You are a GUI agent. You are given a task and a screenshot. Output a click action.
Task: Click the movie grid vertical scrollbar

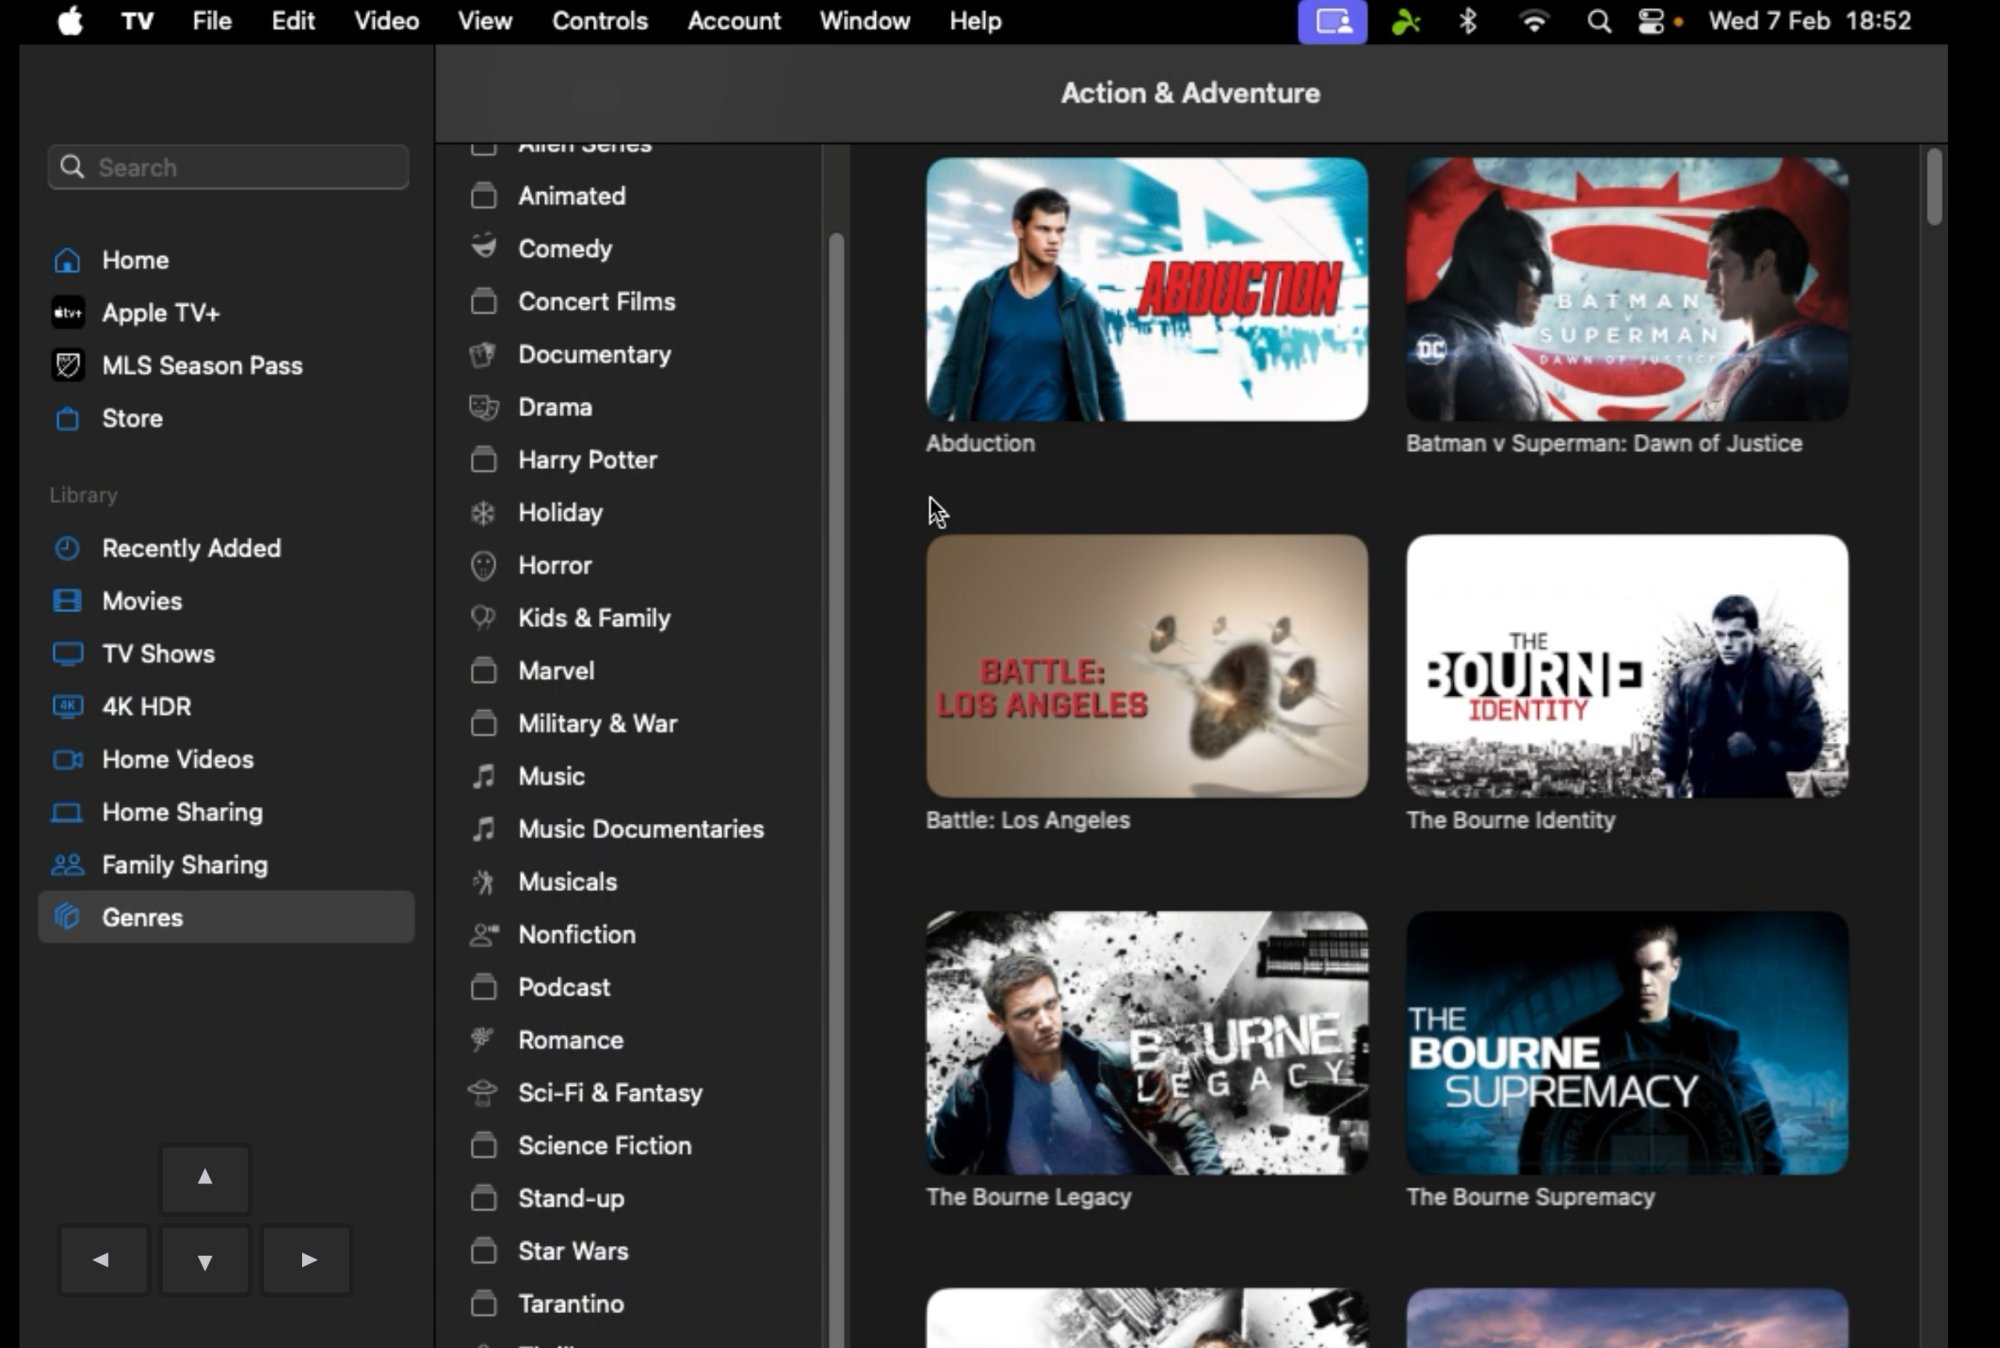pyautogui.click(x=1934, y=187)
